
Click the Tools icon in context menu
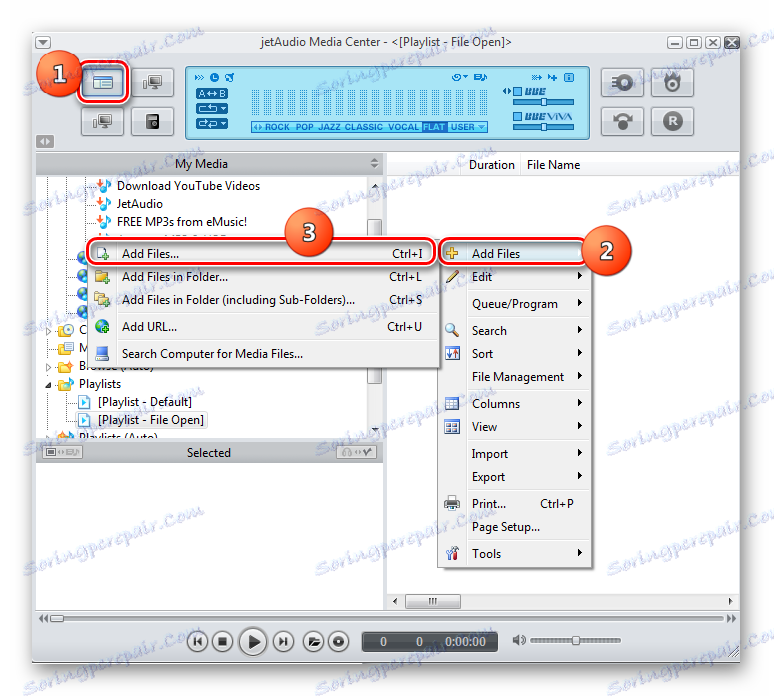[x=452, y=553]
